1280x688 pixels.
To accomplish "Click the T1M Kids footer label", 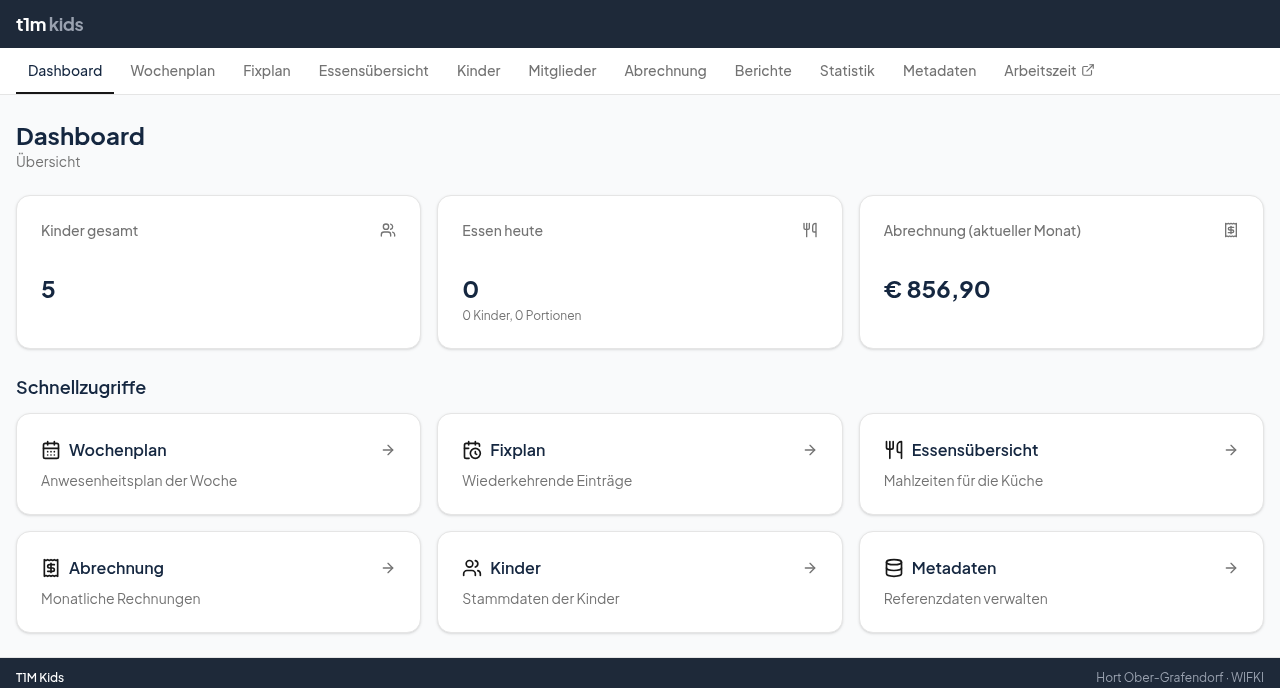I will coord(40,677).
